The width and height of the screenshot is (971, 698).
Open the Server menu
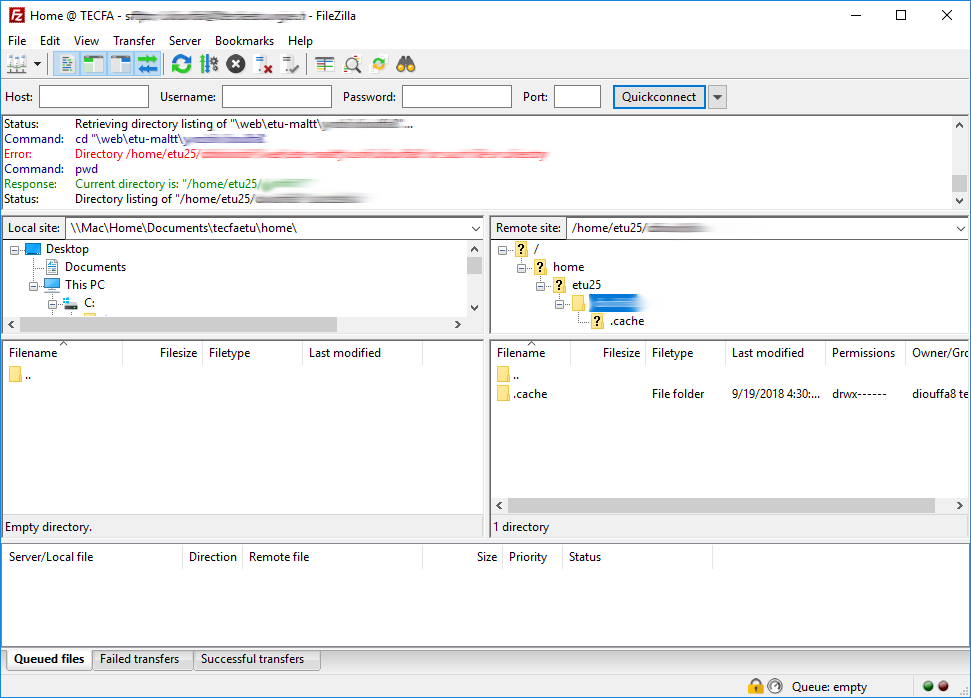click(185, 41)
